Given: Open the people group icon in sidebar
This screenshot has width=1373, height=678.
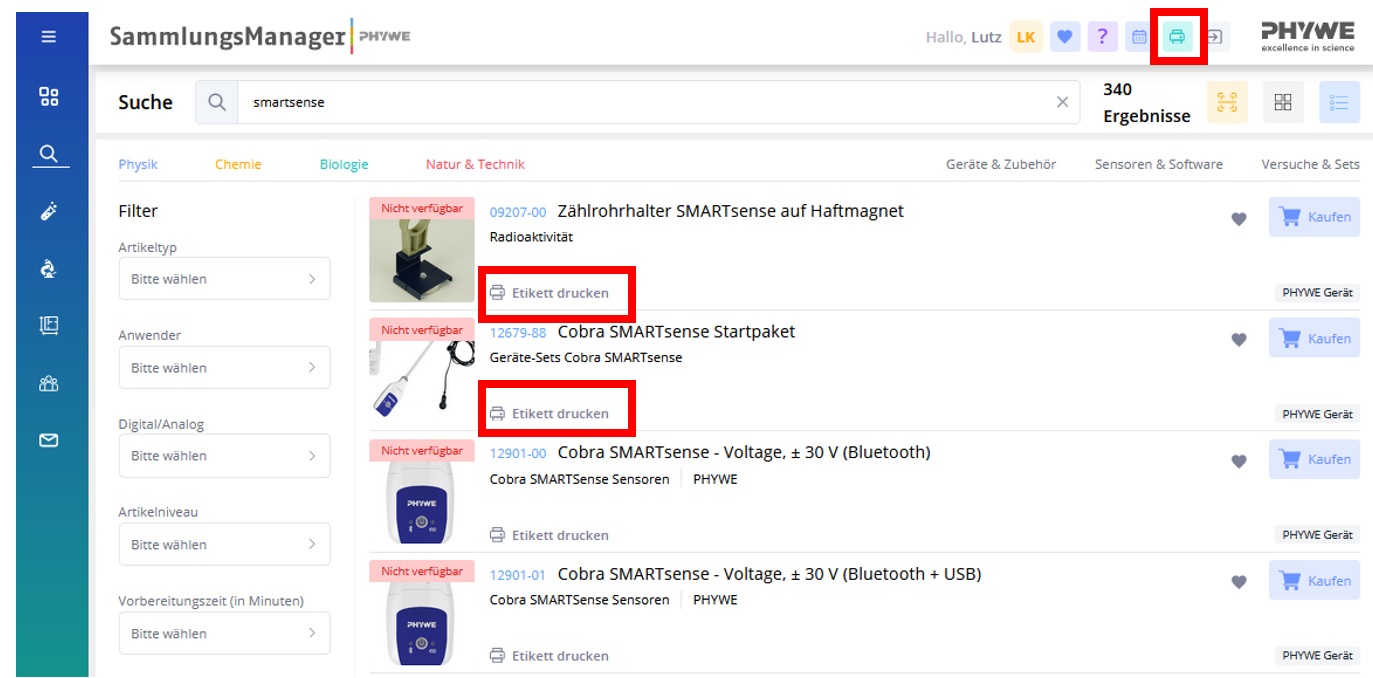Looking at the screenshot, I should pos(48,383).
